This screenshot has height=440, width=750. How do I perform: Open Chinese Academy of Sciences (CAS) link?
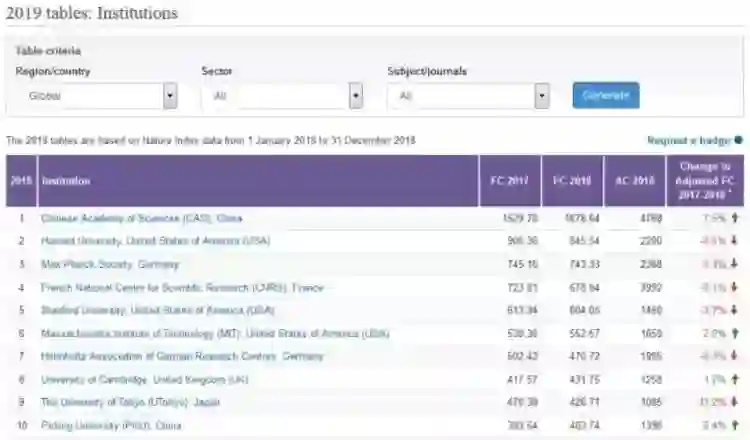click(142, 219)
